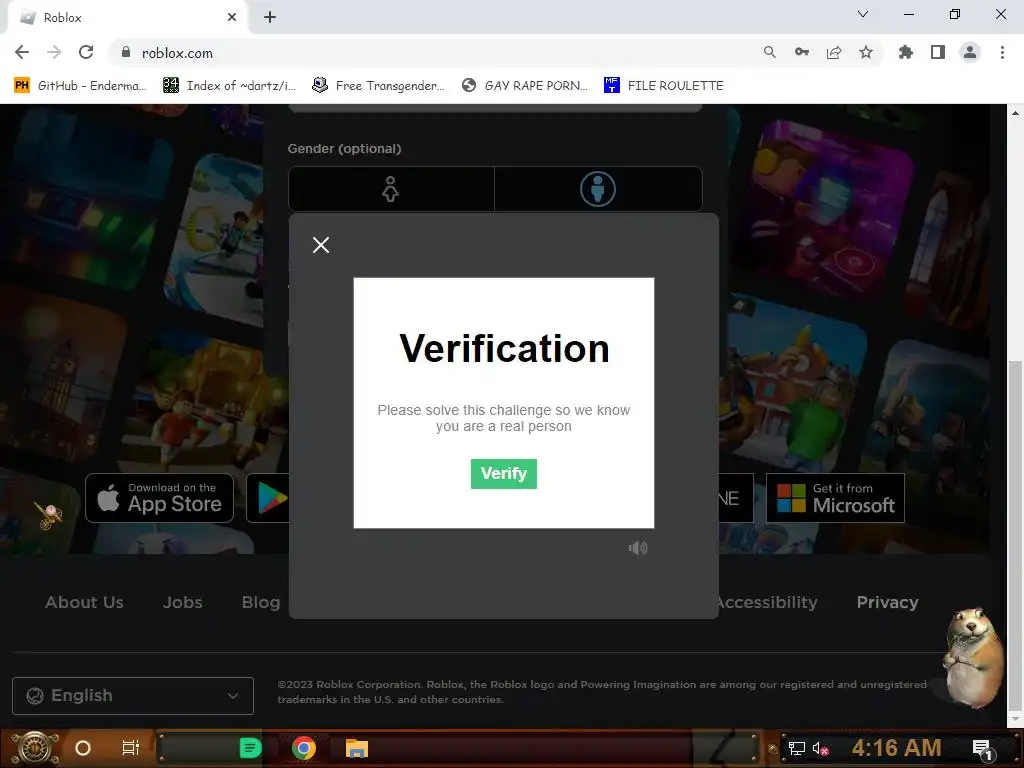Image resolution: width=1024 pixels, height=768 pixels.
Task: Open Chrome from the taskbar
Action: [x=303, y=748]
